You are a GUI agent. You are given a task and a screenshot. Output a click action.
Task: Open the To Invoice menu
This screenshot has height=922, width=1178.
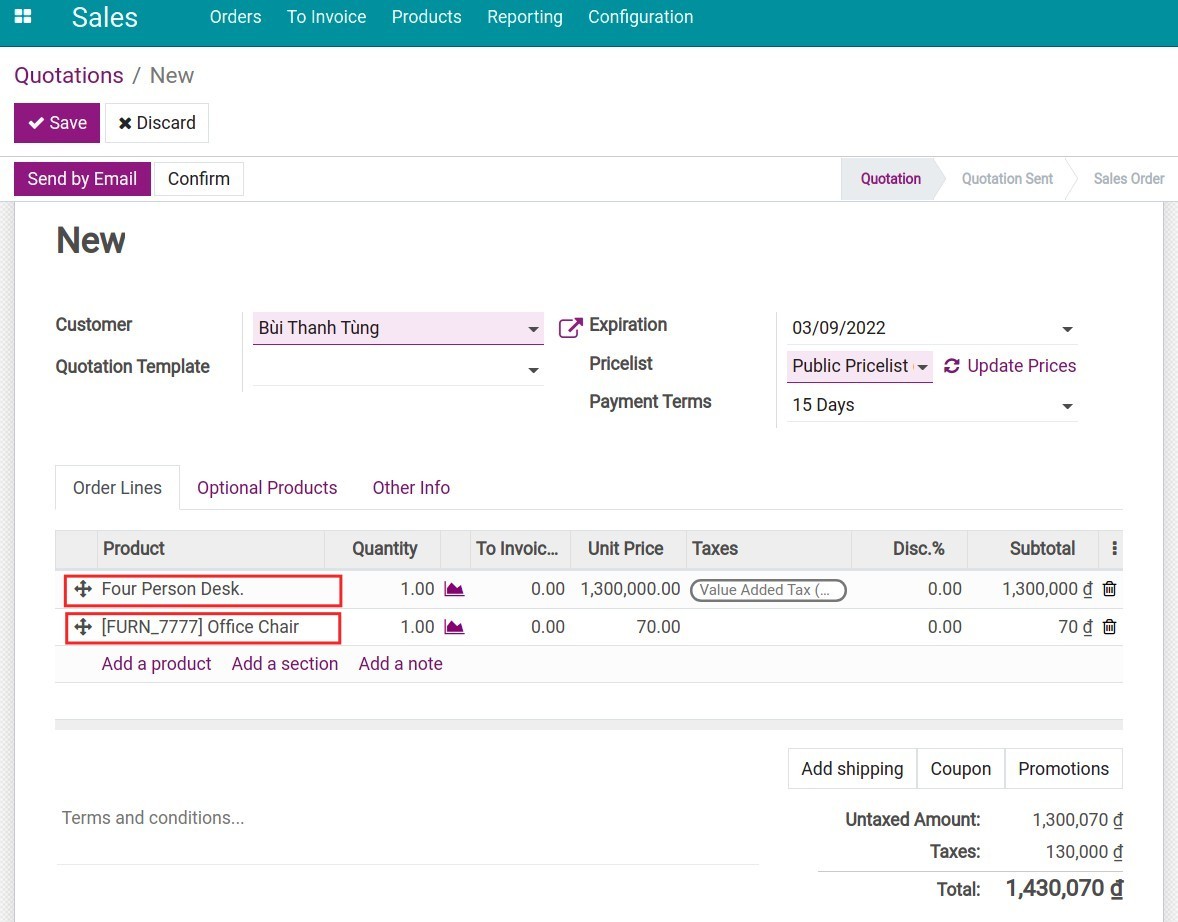click(326, 17)
